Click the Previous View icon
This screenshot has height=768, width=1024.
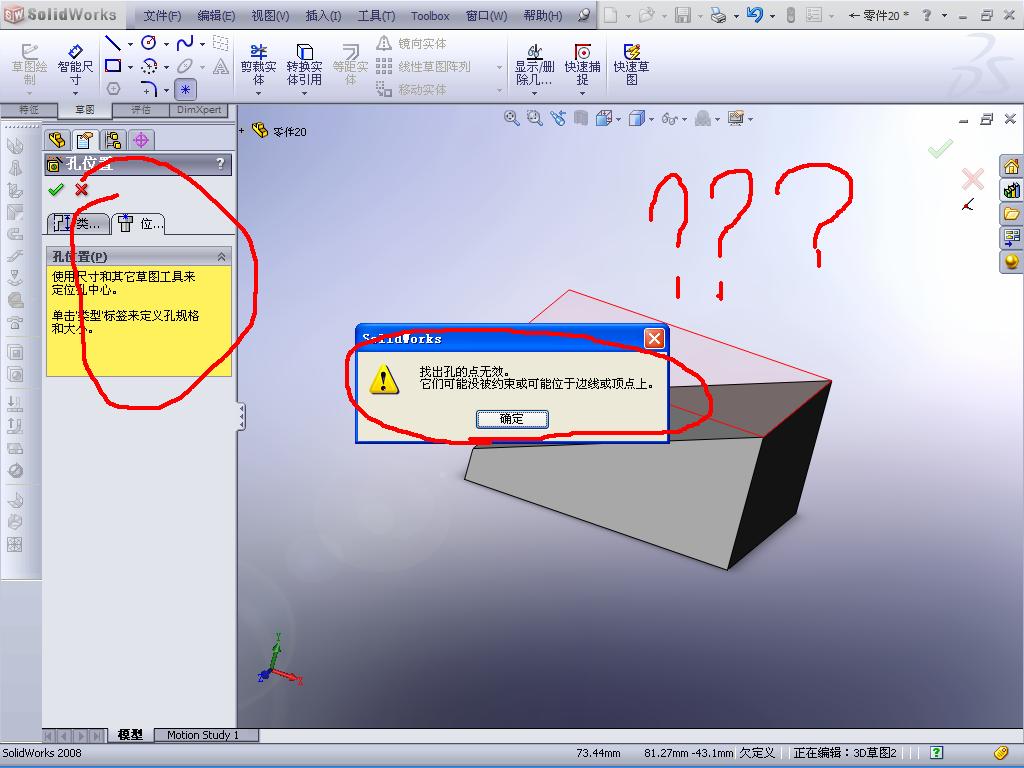(x=558, y=118)
